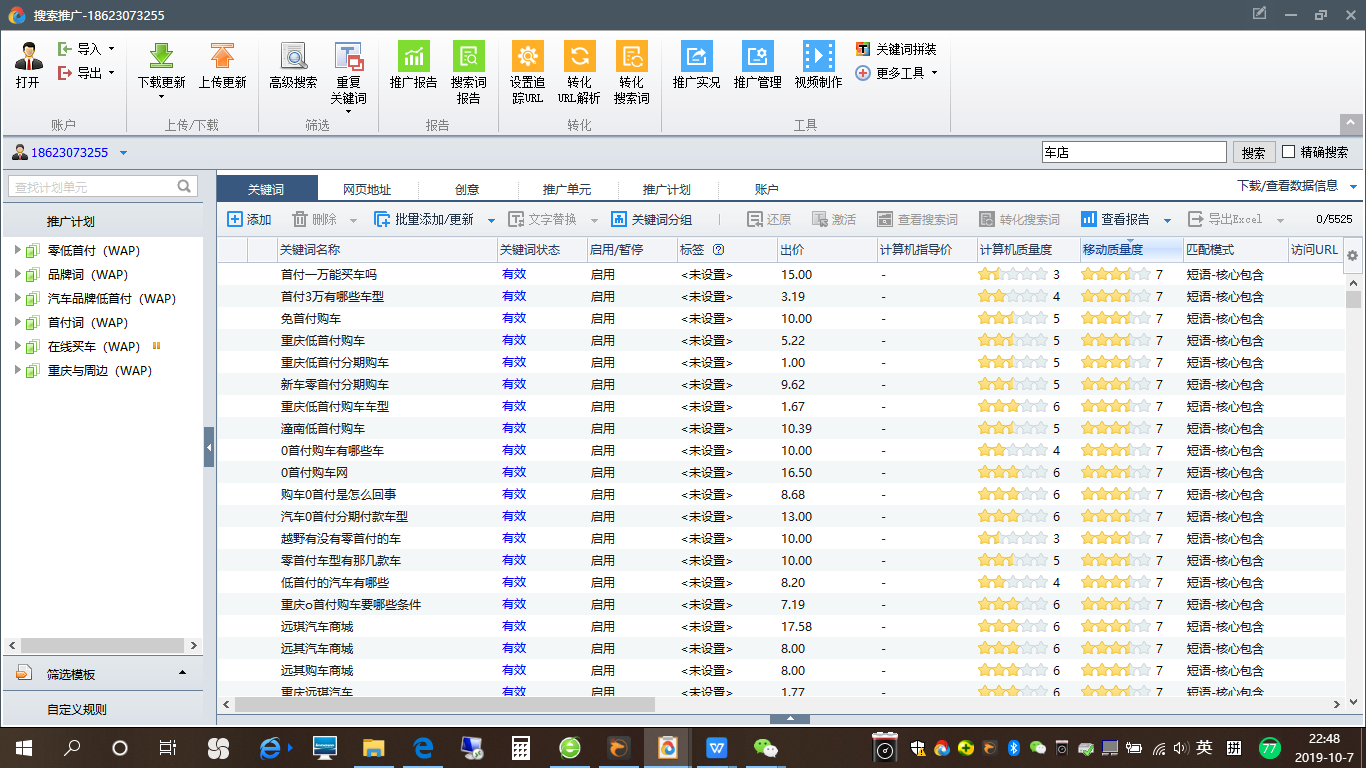This screenshot has height=768, width=1366.
Task: Click the 上传更新 upload icon
Action: [222, 57]
